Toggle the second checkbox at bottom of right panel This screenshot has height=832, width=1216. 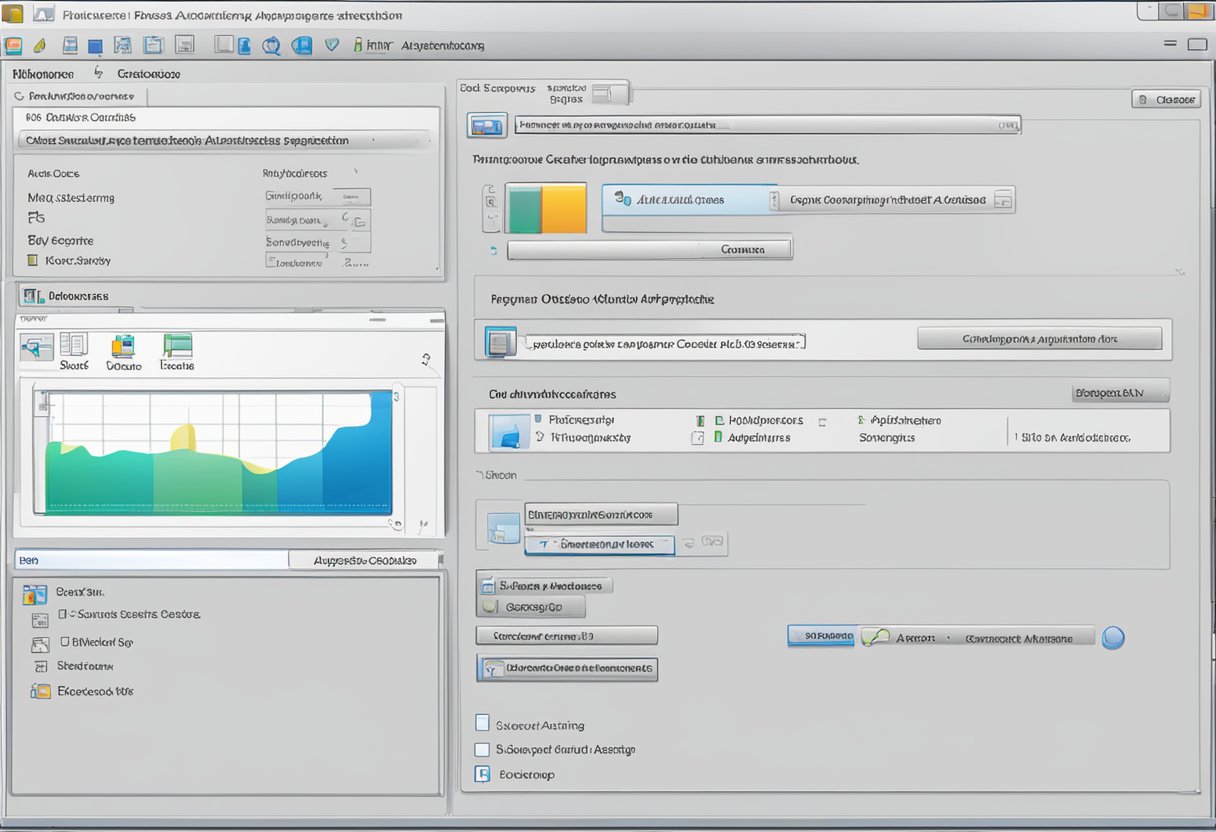pyautogui.click(x=483, y=748)
